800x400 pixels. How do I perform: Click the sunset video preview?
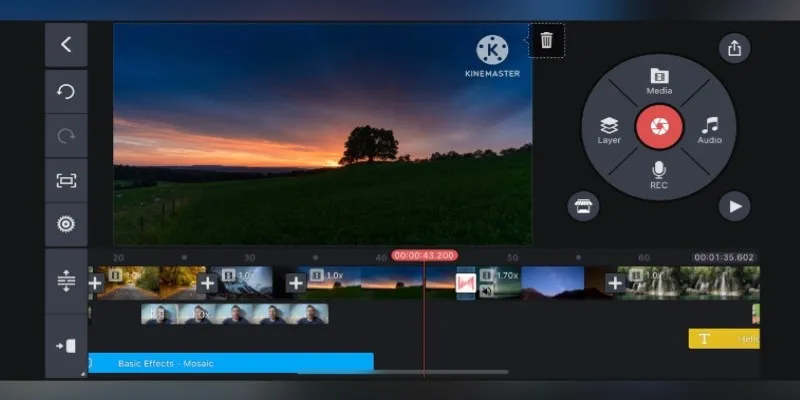322,134
